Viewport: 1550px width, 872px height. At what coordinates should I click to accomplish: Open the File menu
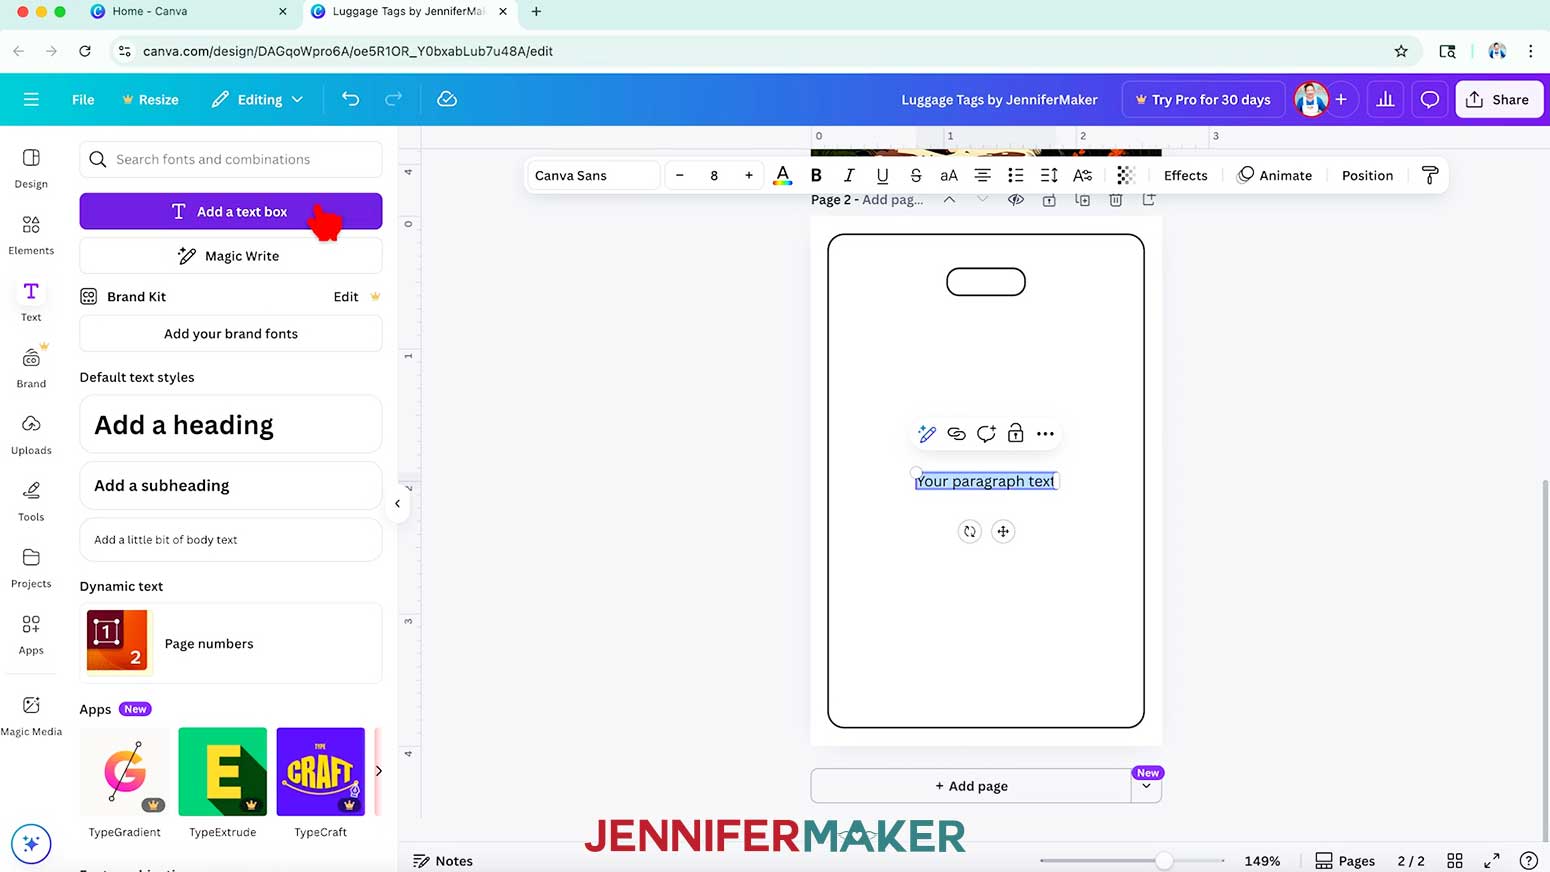click(83, 99)
